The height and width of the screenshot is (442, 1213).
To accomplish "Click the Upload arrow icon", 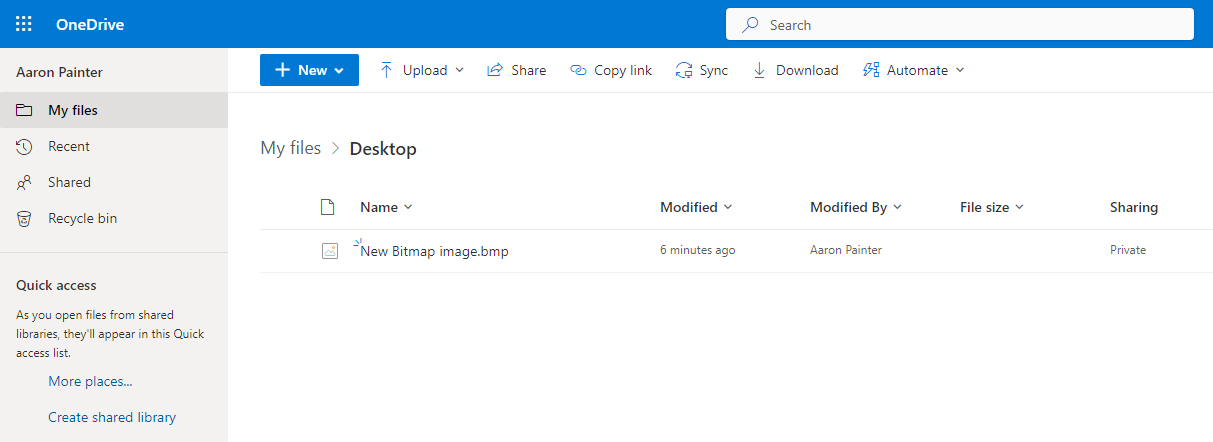I will (386, 70).
